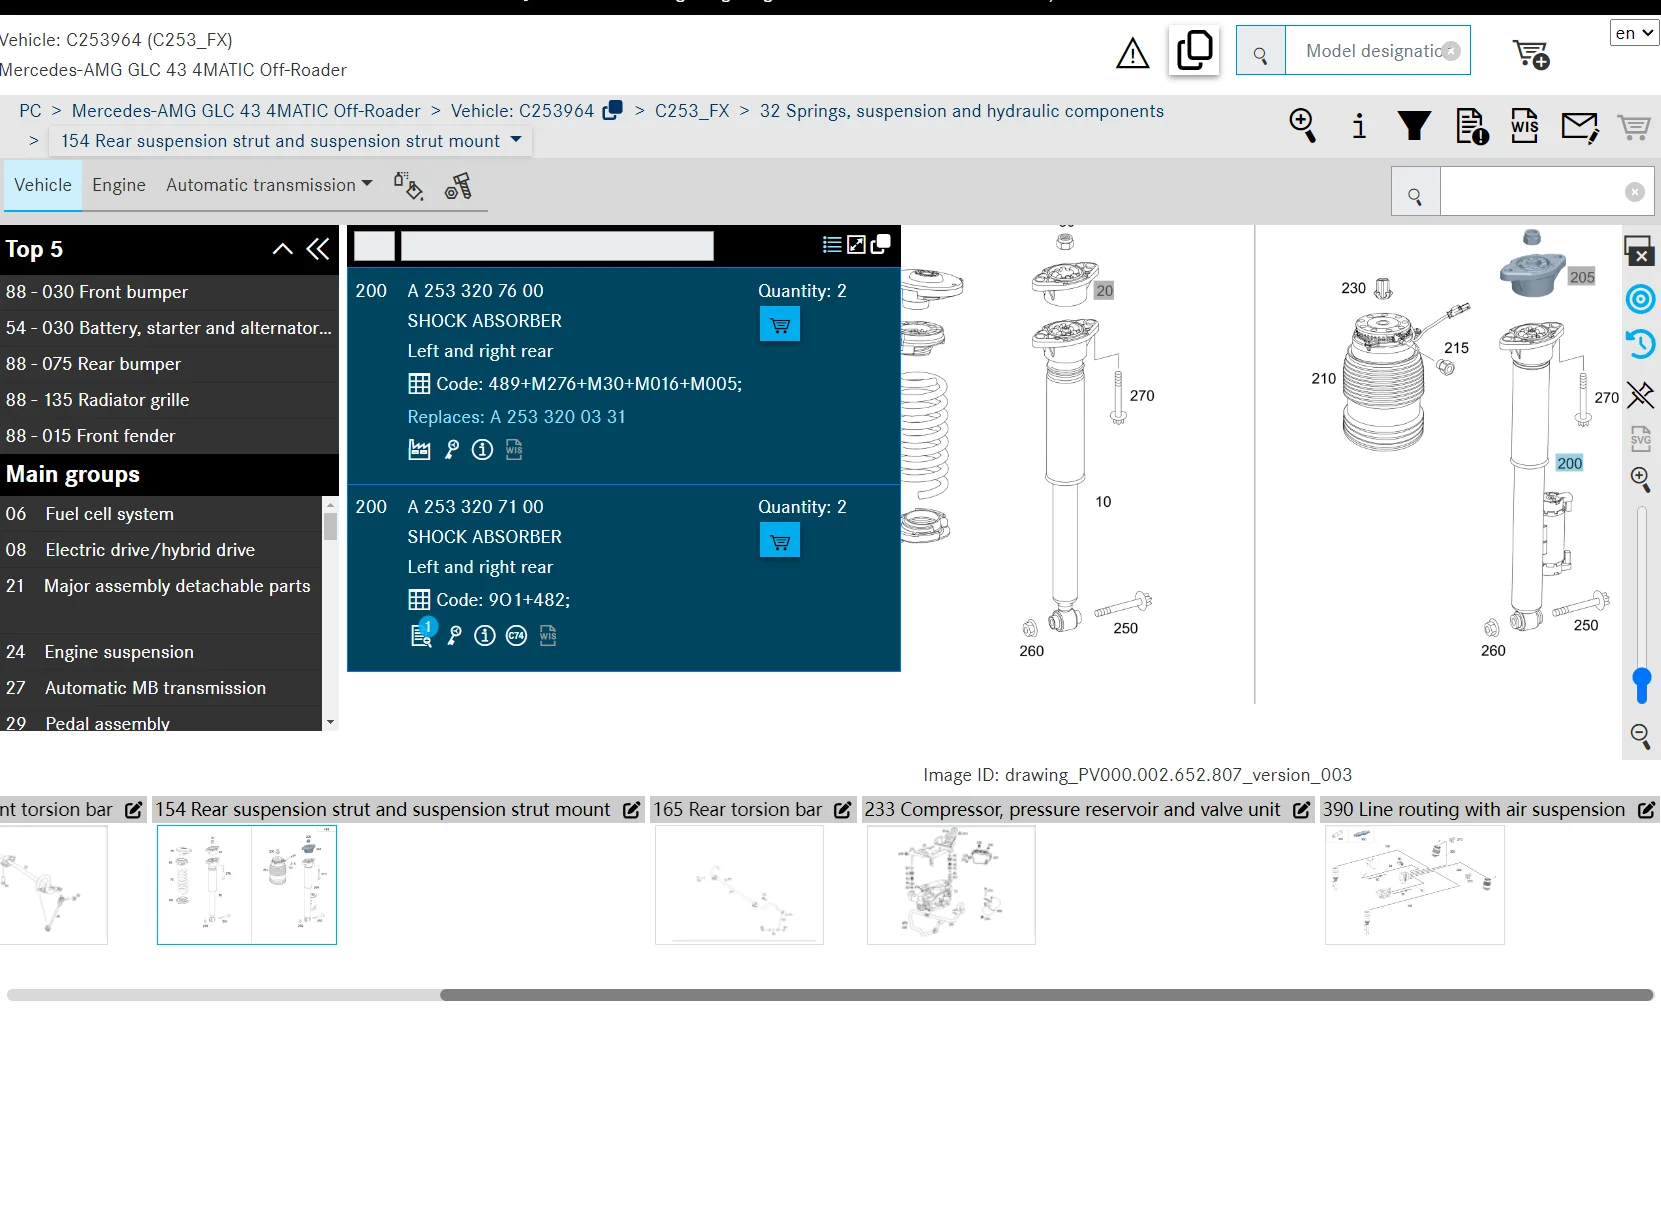Toggle the pin icon in drawing toolbar
The height and width of the screenshot is (1208, 1661).
pos(1640,395)
